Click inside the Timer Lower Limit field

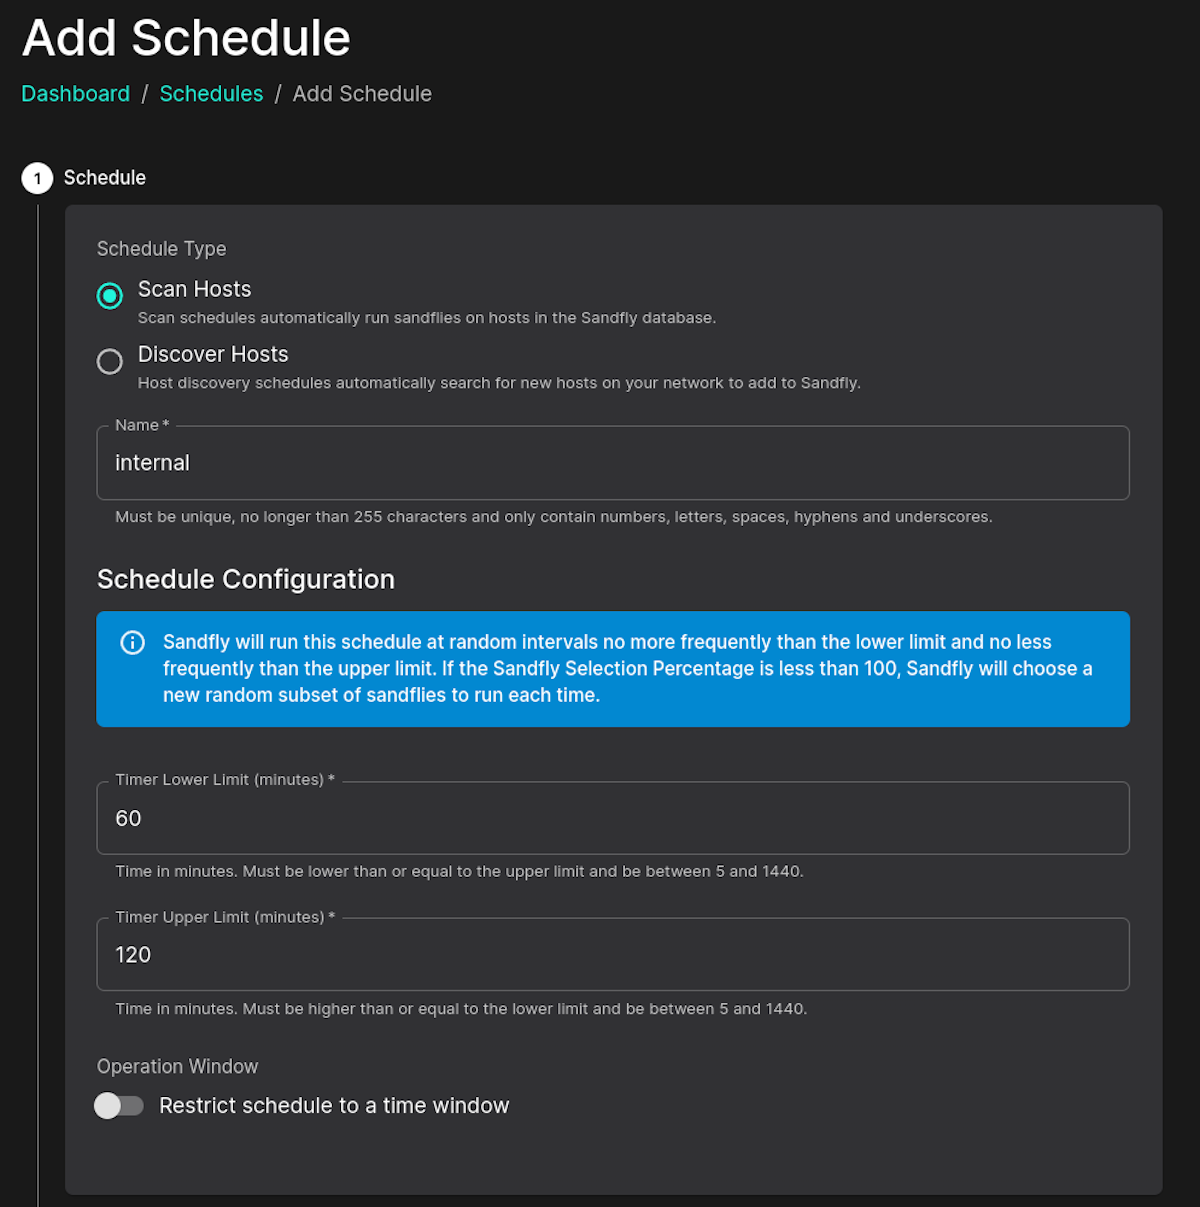point(400,818)
